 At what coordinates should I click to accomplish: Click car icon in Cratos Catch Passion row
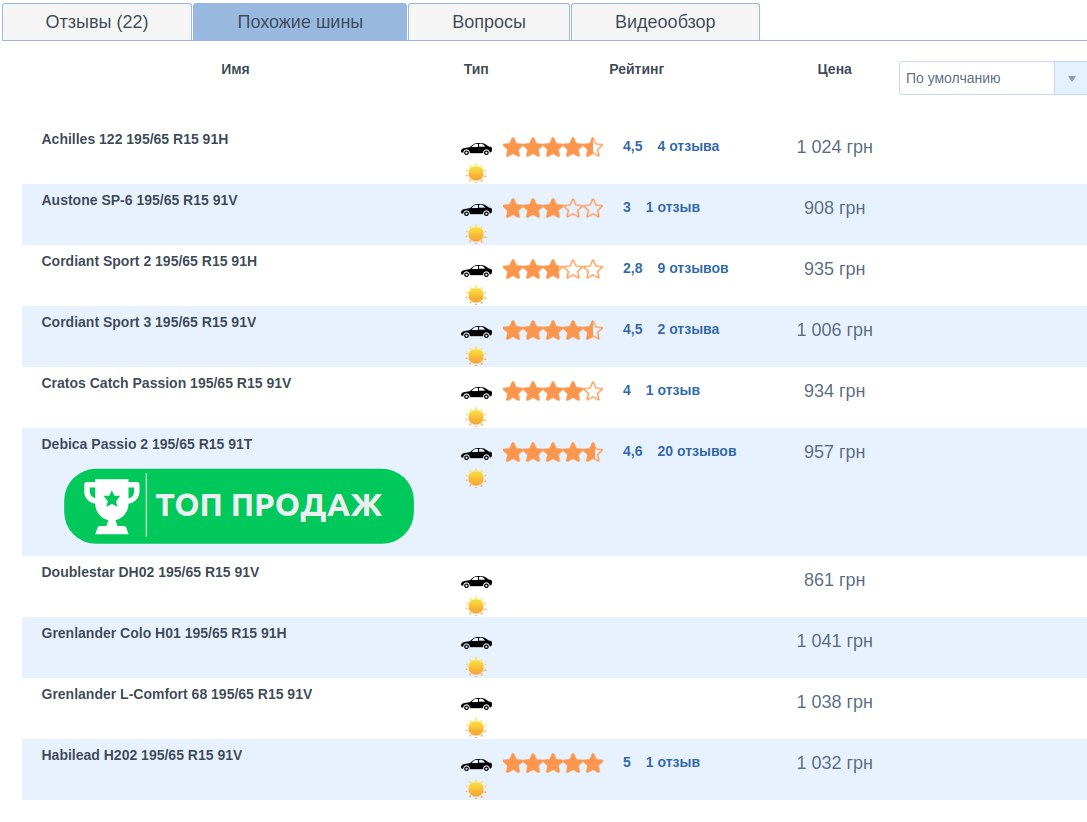(x=476, y=392)
